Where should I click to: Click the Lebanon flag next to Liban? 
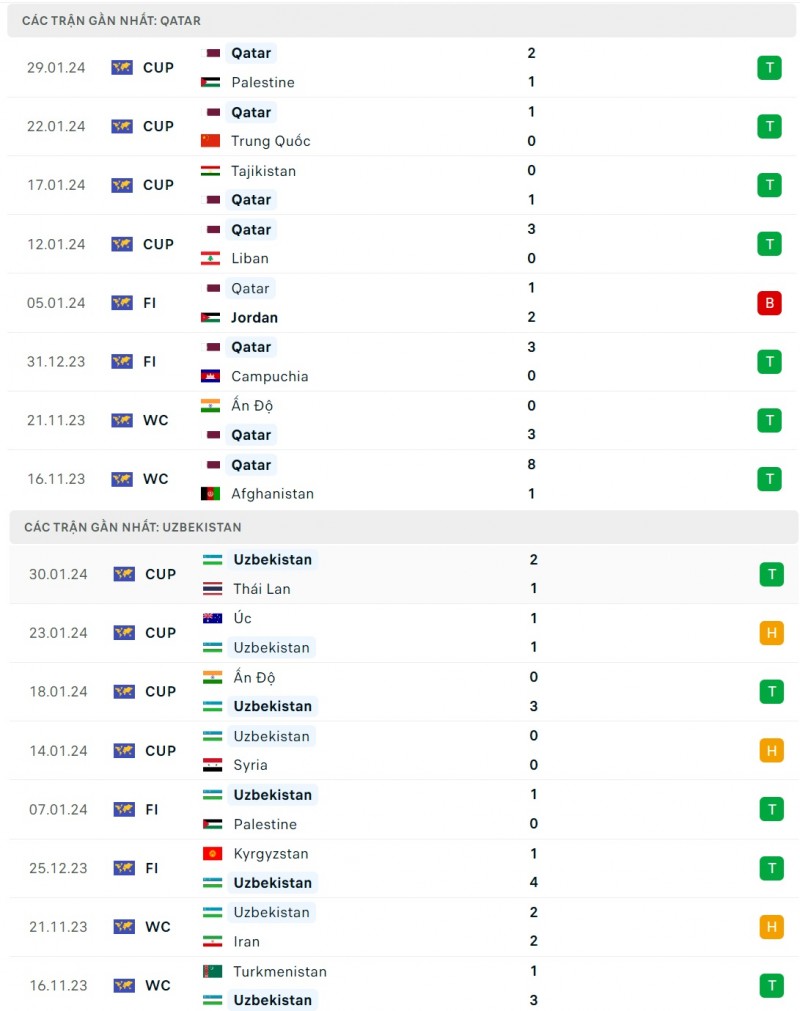(210, 258)
